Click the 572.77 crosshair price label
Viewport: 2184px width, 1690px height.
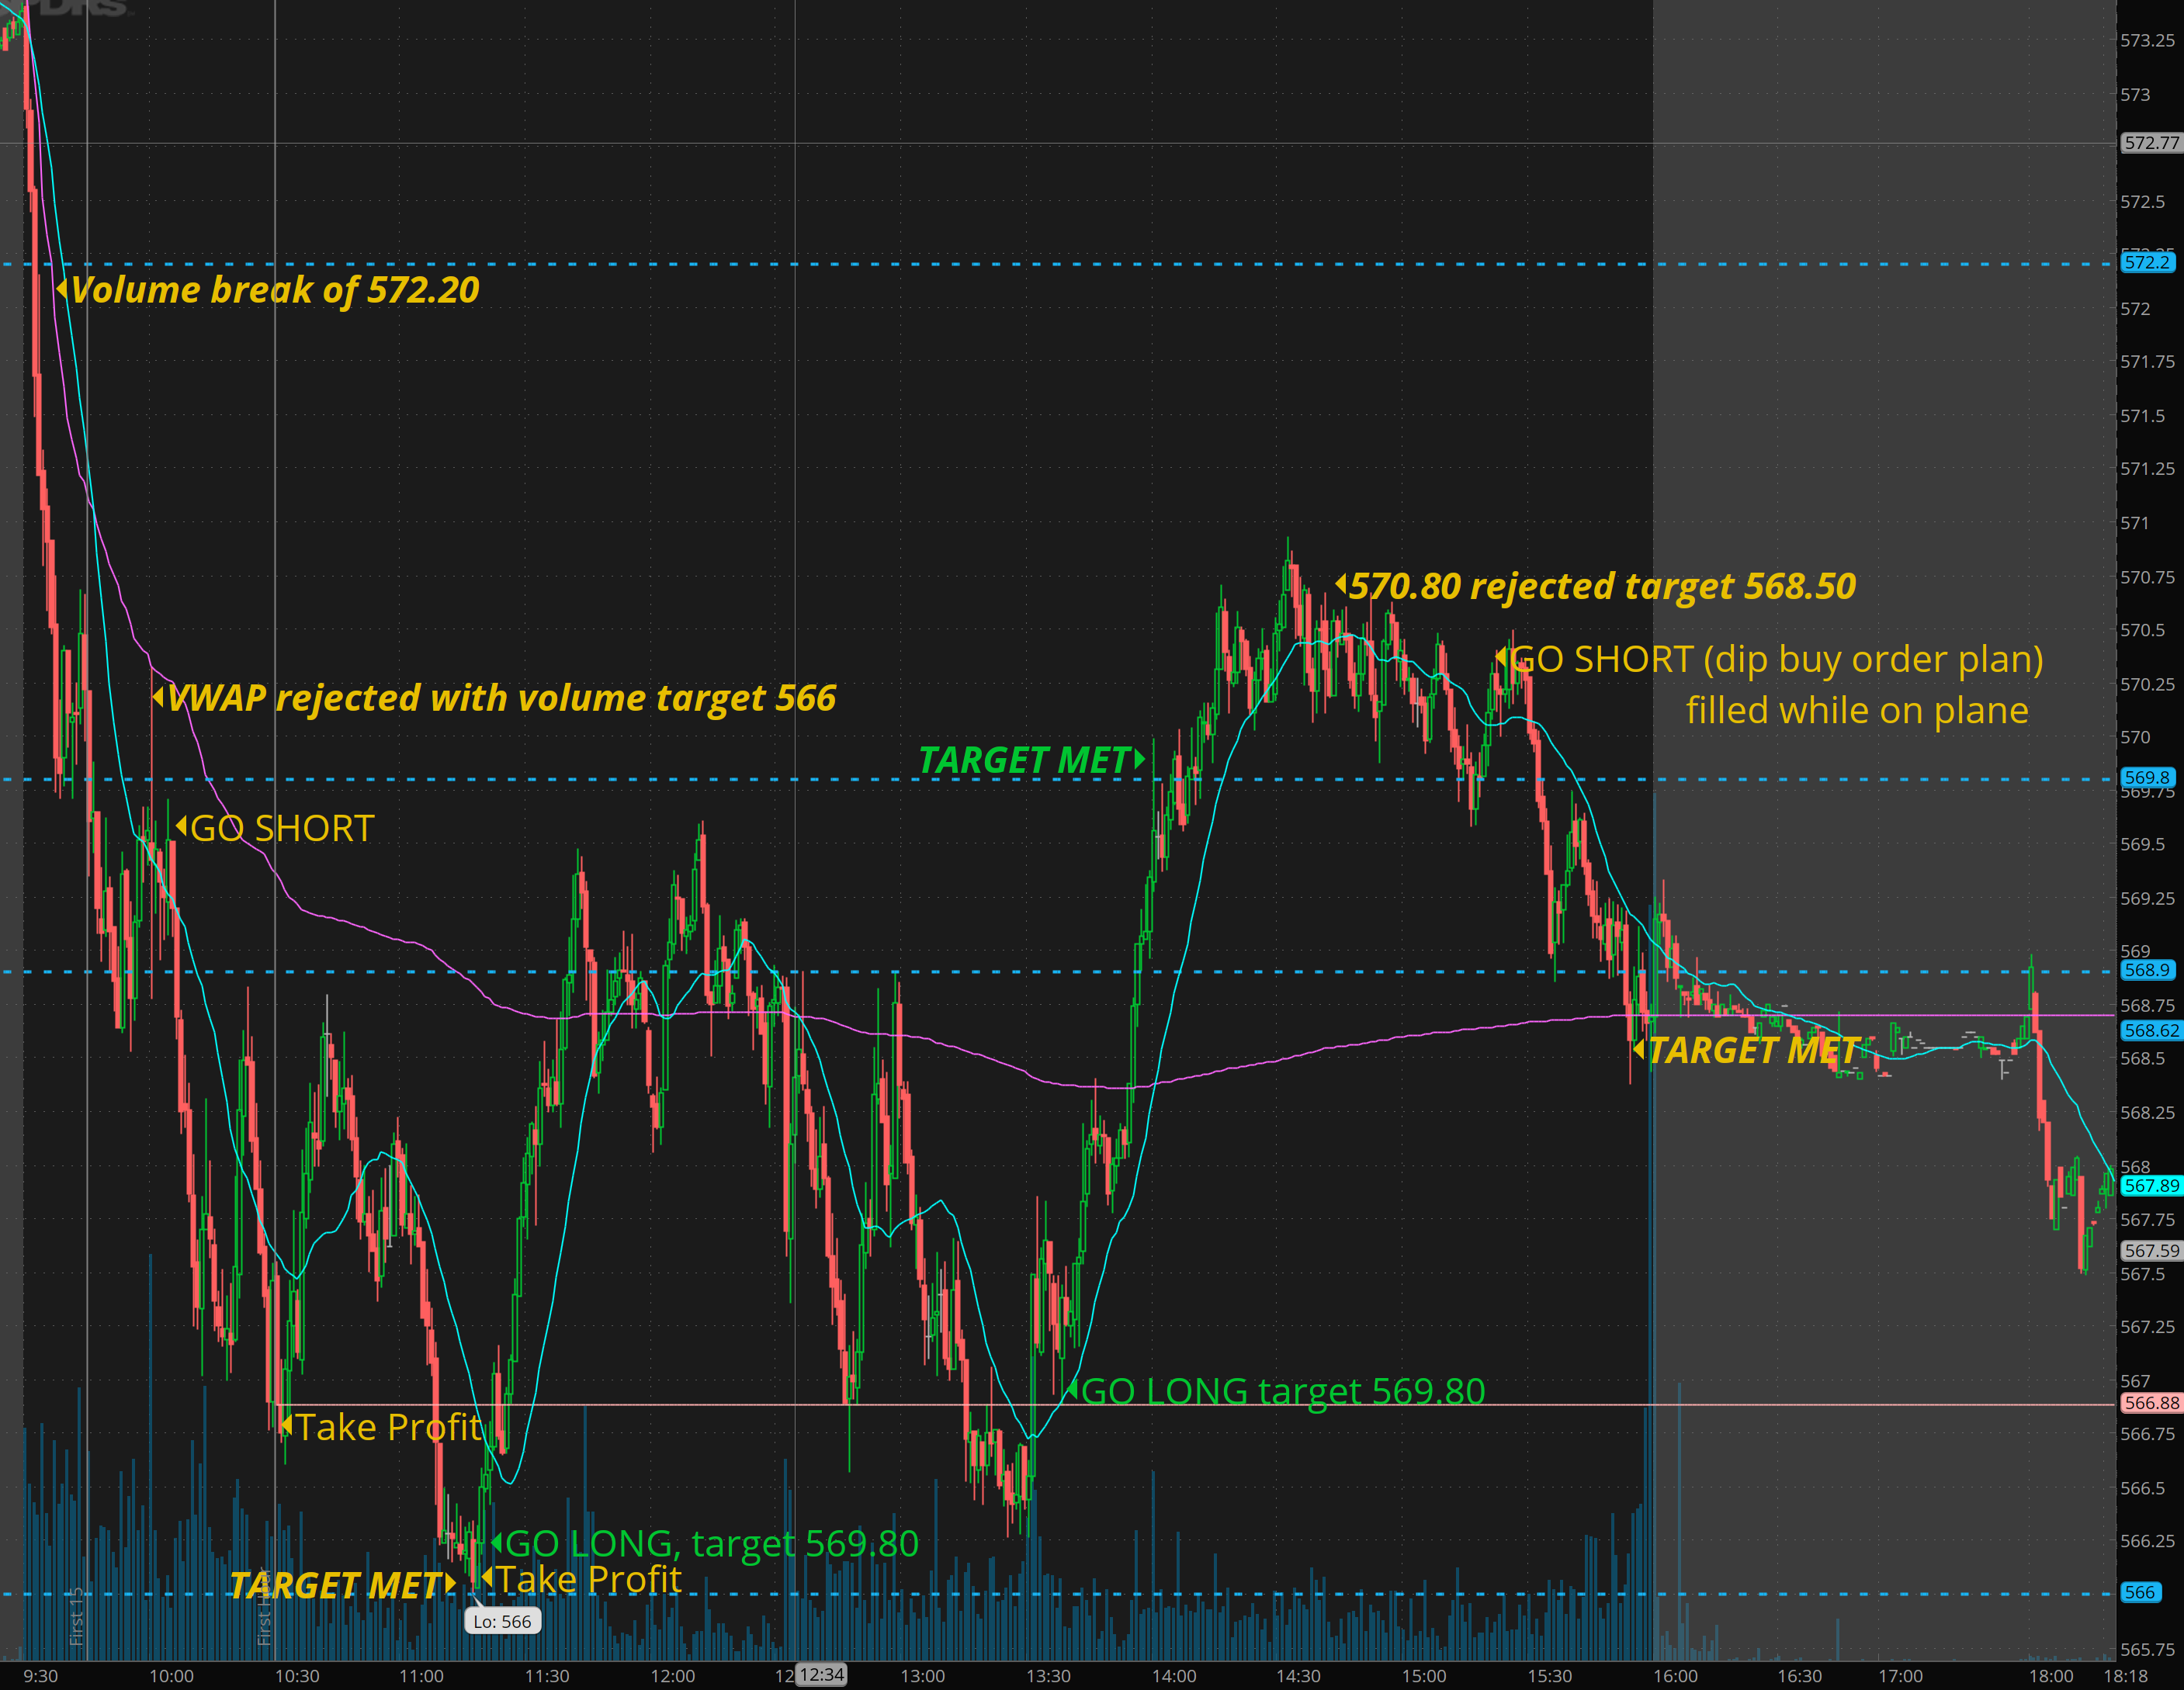[2151, 143]
